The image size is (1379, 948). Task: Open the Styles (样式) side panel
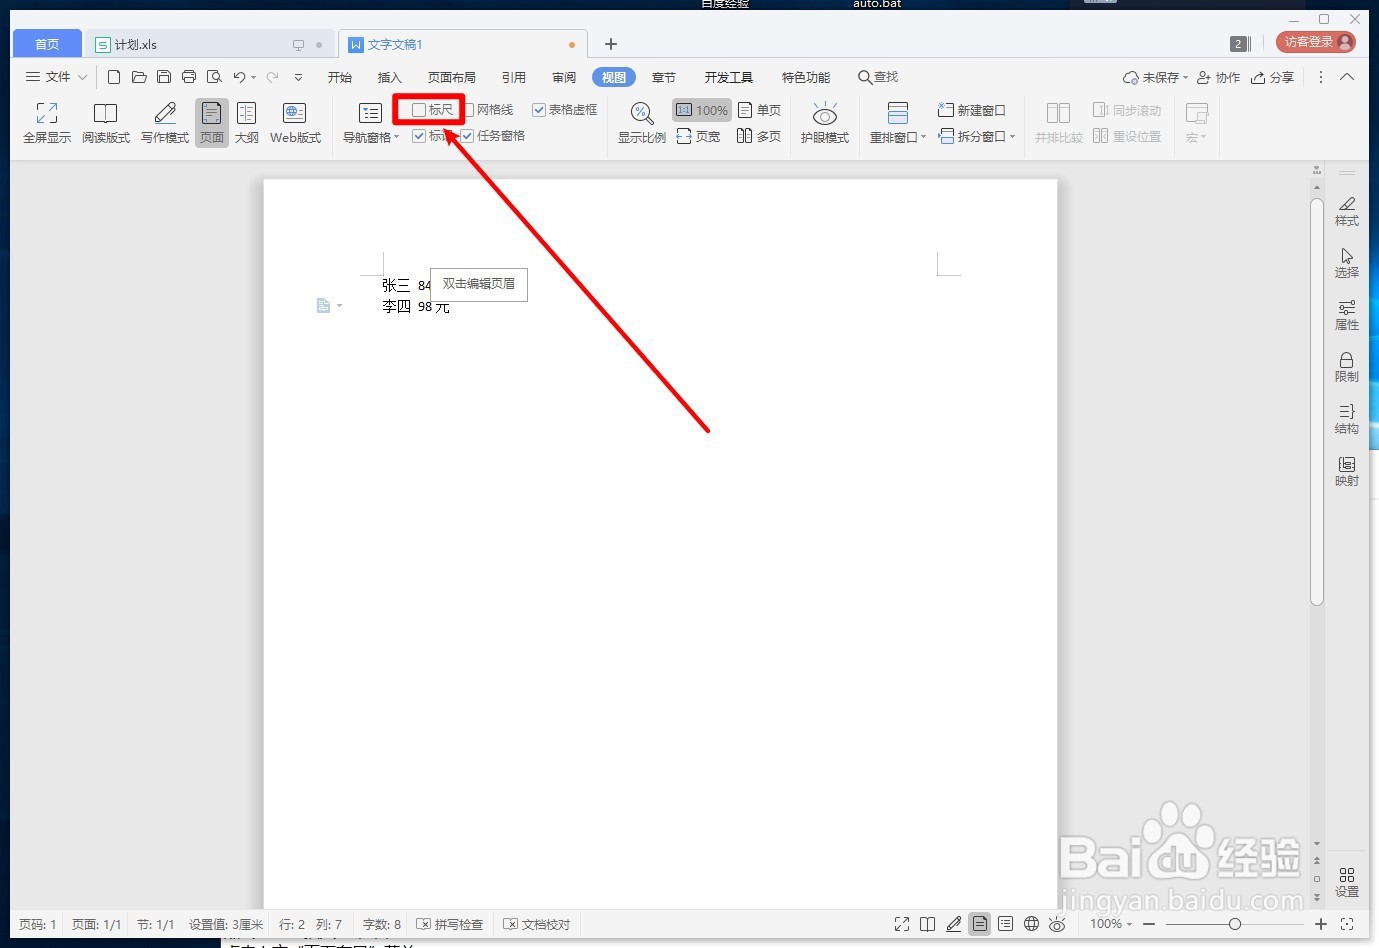click(1347, 211)
